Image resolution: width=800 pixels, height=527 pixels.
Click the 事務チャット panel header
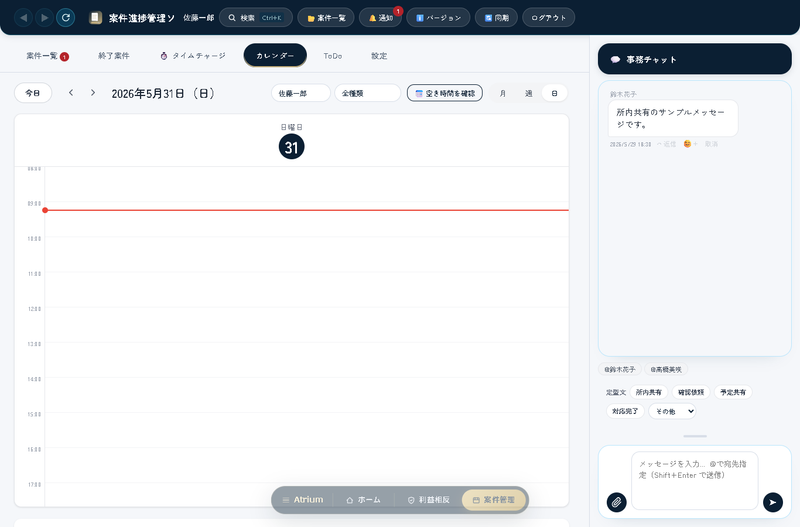[694, 59]
